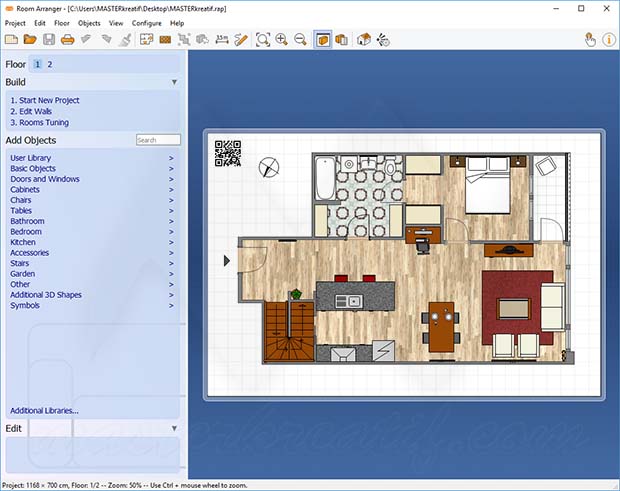Expand the Tables category

pyautogui.click(x=92, y=211)
